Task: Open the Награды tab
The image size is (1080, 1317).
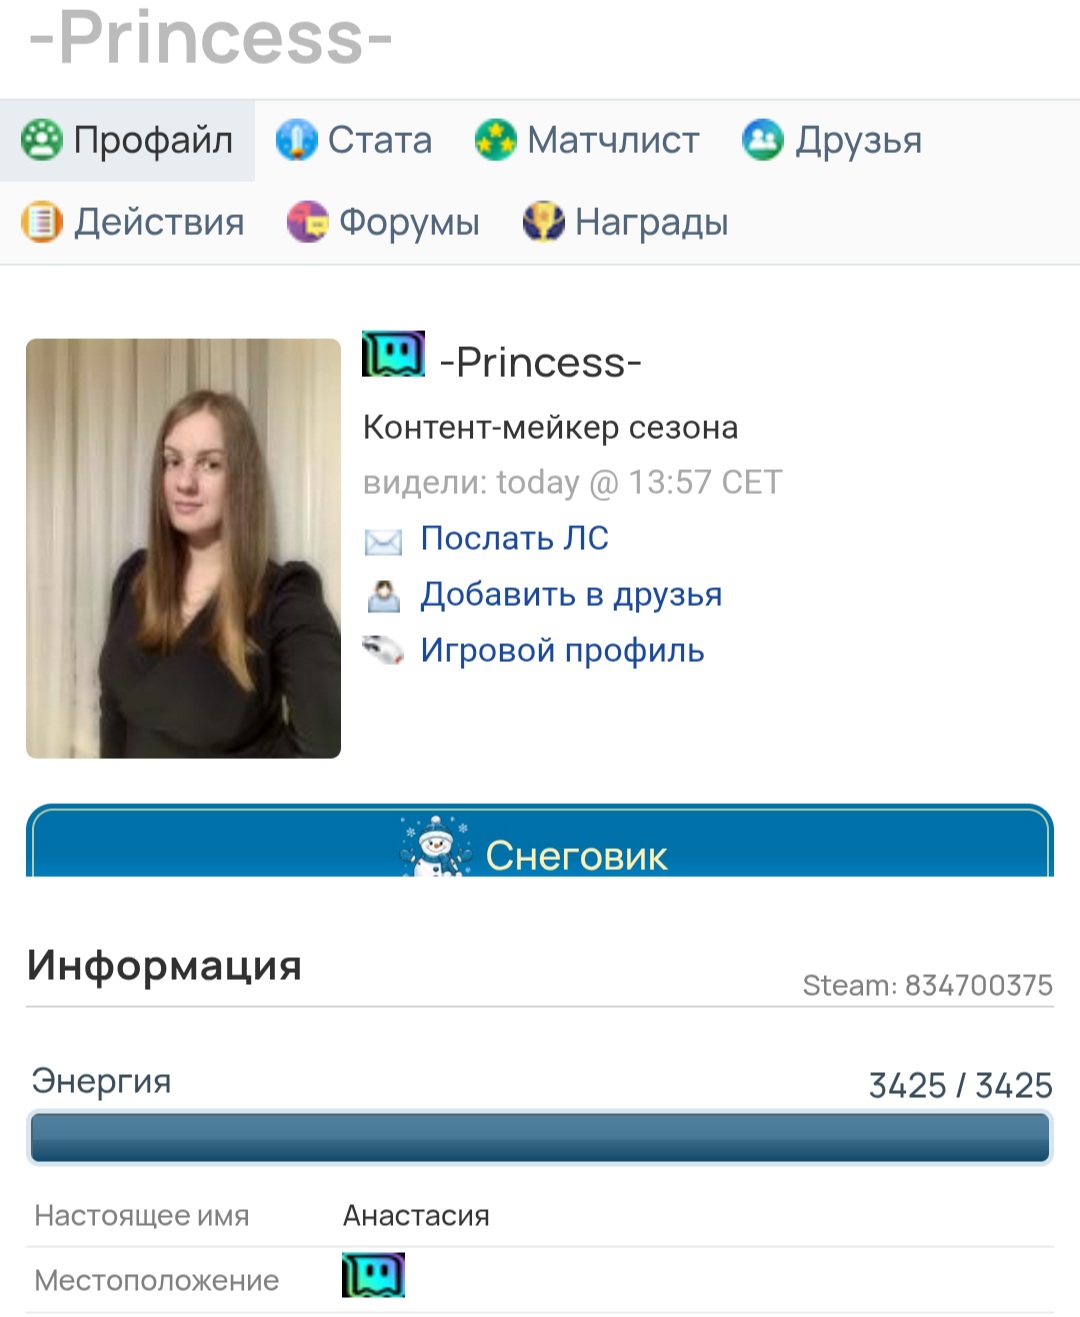Action: [x=626, y=222]
